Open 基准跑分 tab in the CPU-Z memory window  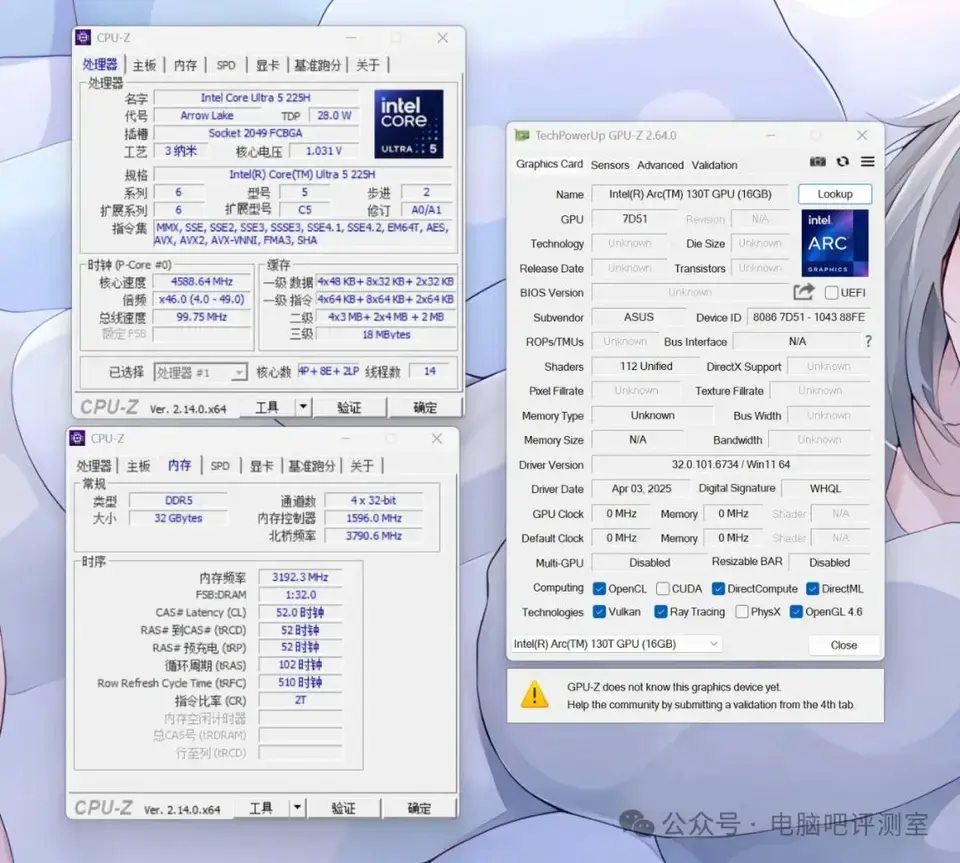point(312,466)
